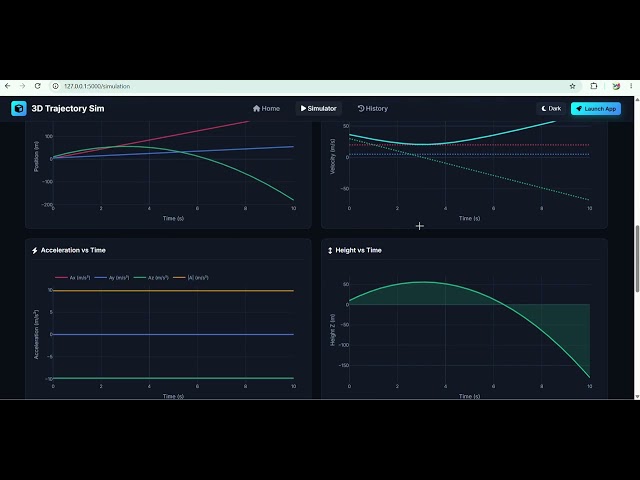The image size is (640, 480).
Task: Click the lightning bolt acceleration icon
Action: [x=35, y=251]
